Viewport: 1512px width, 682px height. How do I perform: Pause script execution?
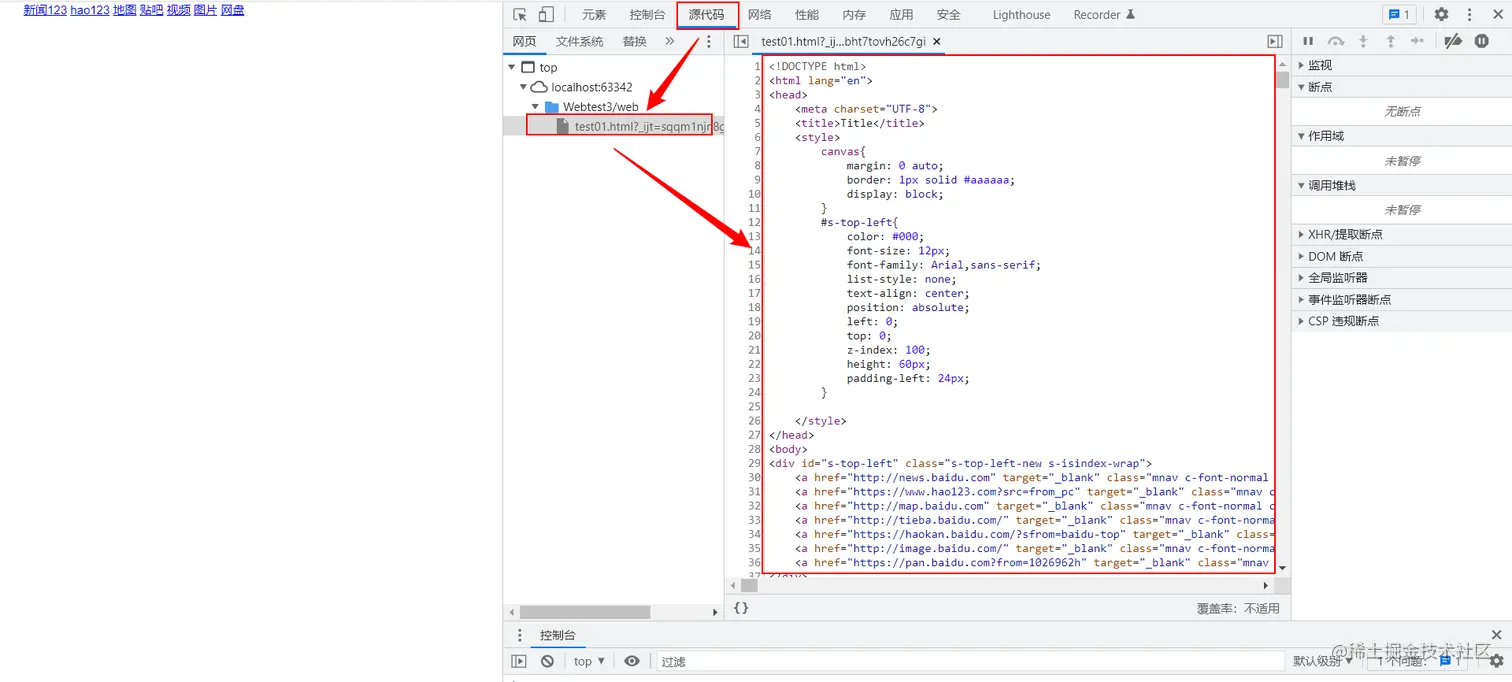(x=1308, y=41)
